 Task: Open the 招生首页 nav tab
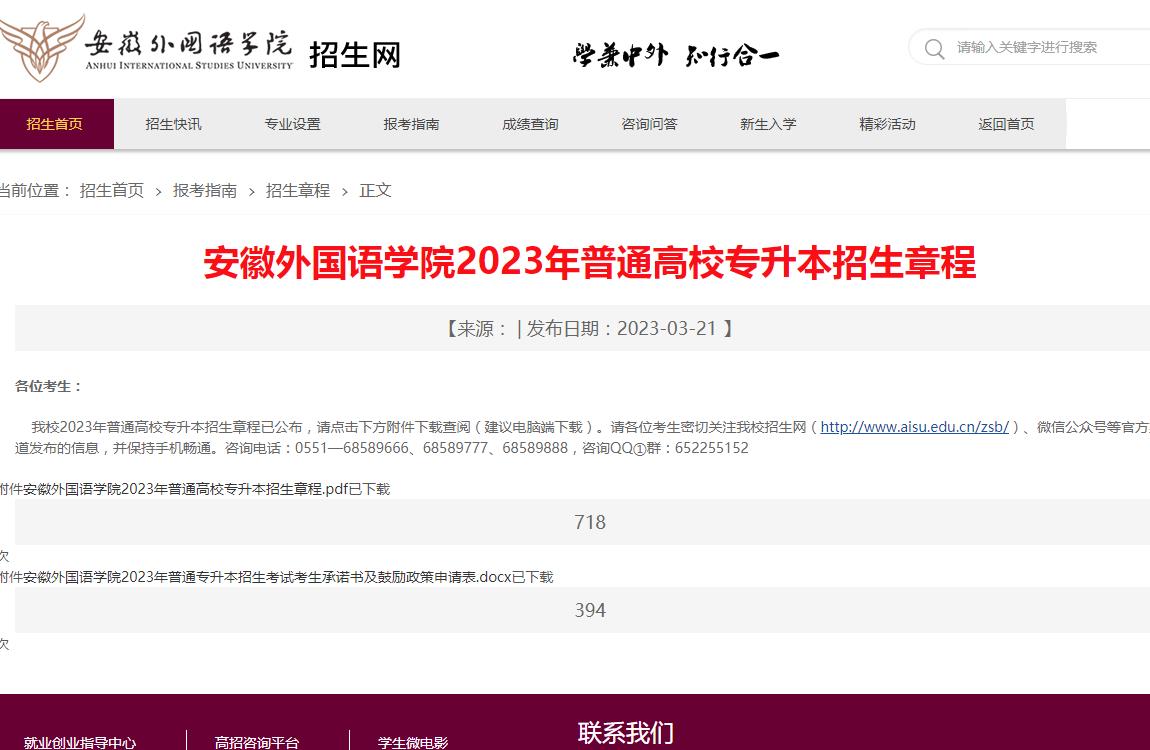click(x=55, y=124)
